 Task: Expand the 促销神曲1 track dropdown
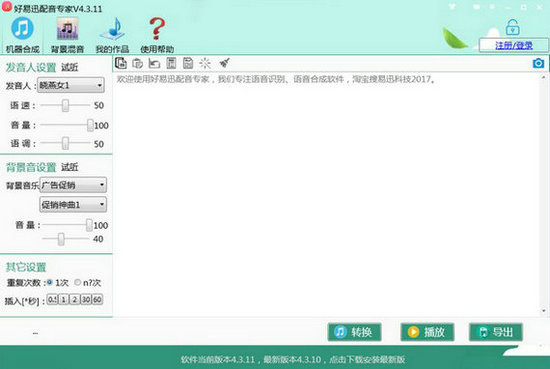(73, 204)
